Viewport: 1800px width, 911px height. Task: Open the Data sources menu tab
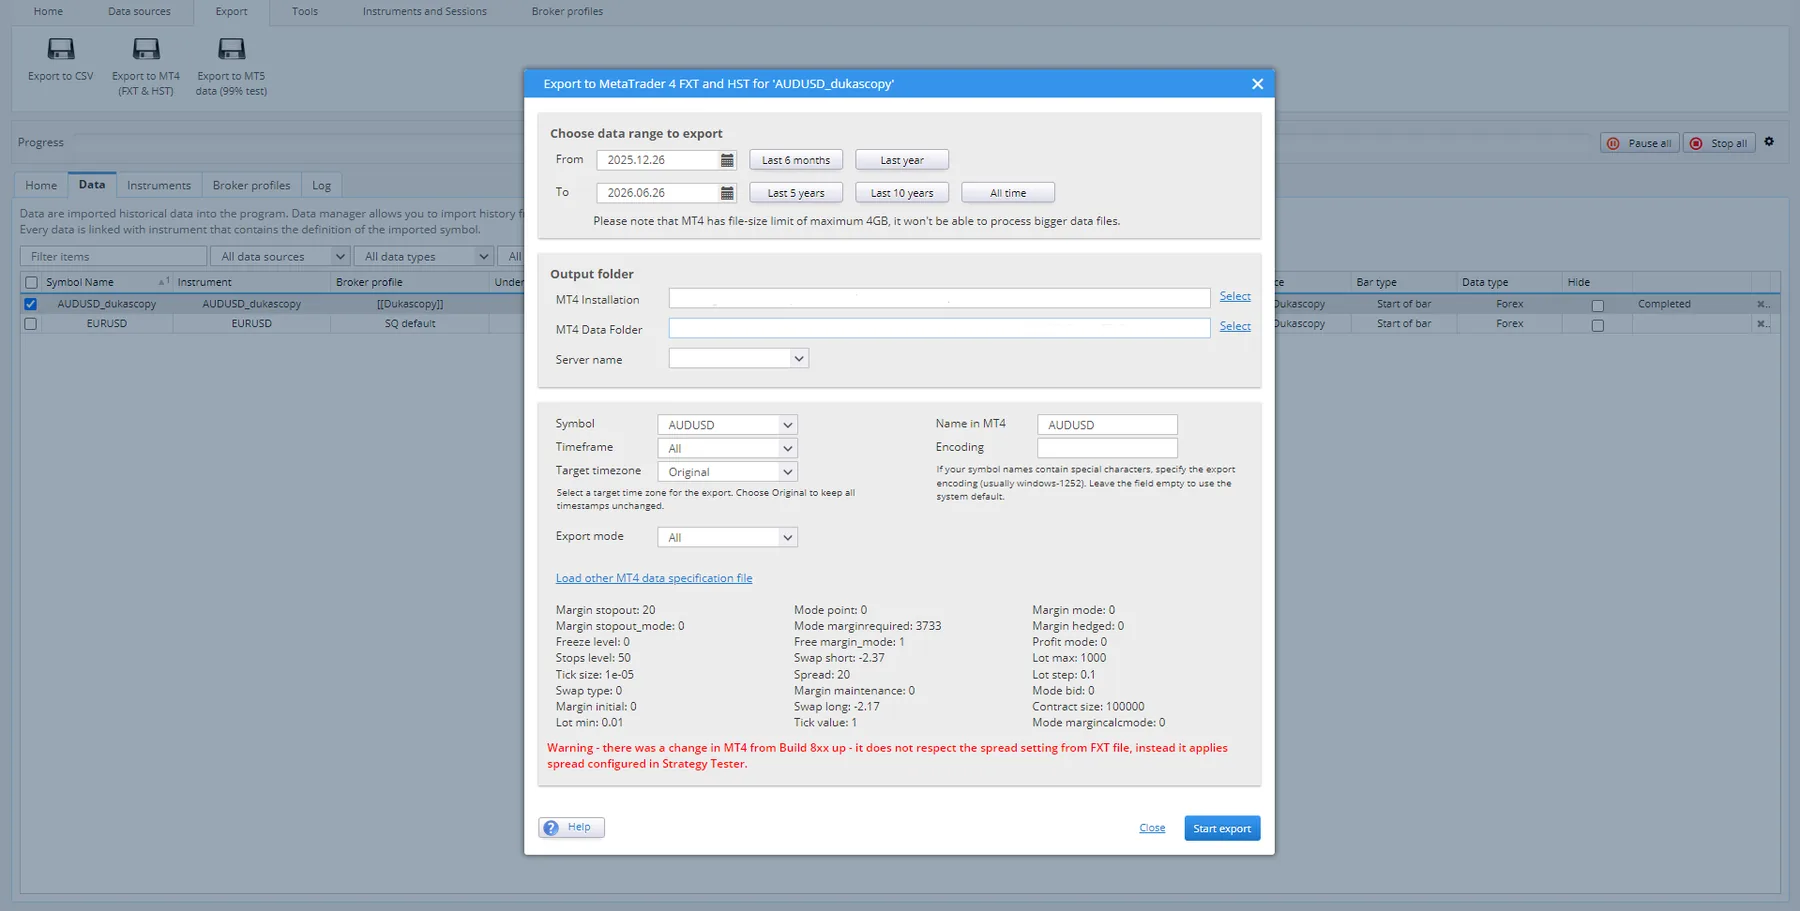139,12
